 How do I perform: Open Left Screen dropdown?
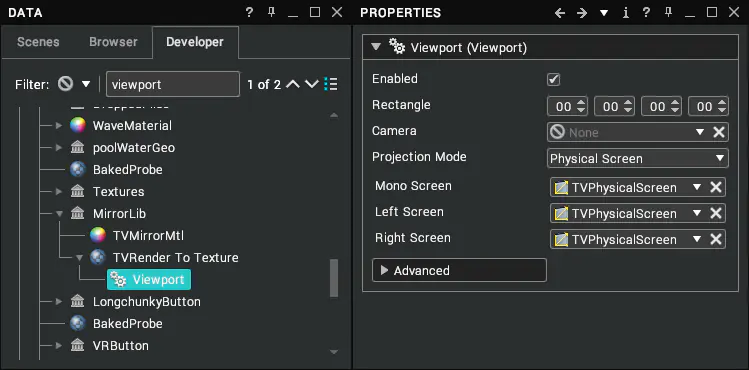point(697,213)
